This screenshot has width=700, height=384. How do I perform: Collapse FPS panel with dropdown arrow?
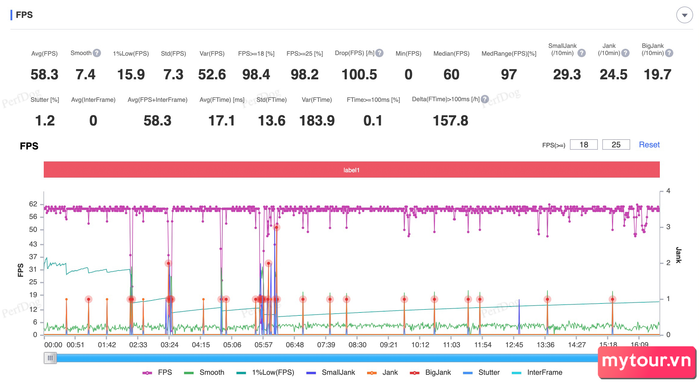[x=684, y=15]
